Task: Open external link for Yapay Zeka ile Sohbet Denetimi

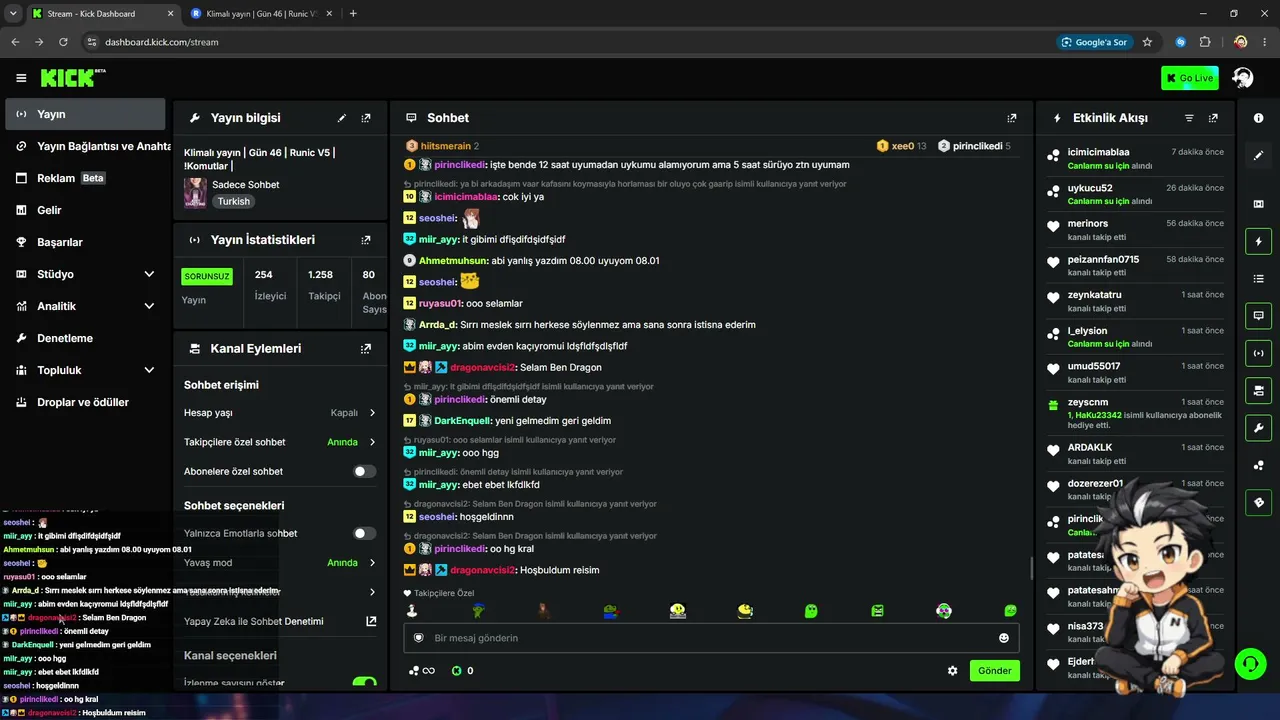Action: coord(371,621)
